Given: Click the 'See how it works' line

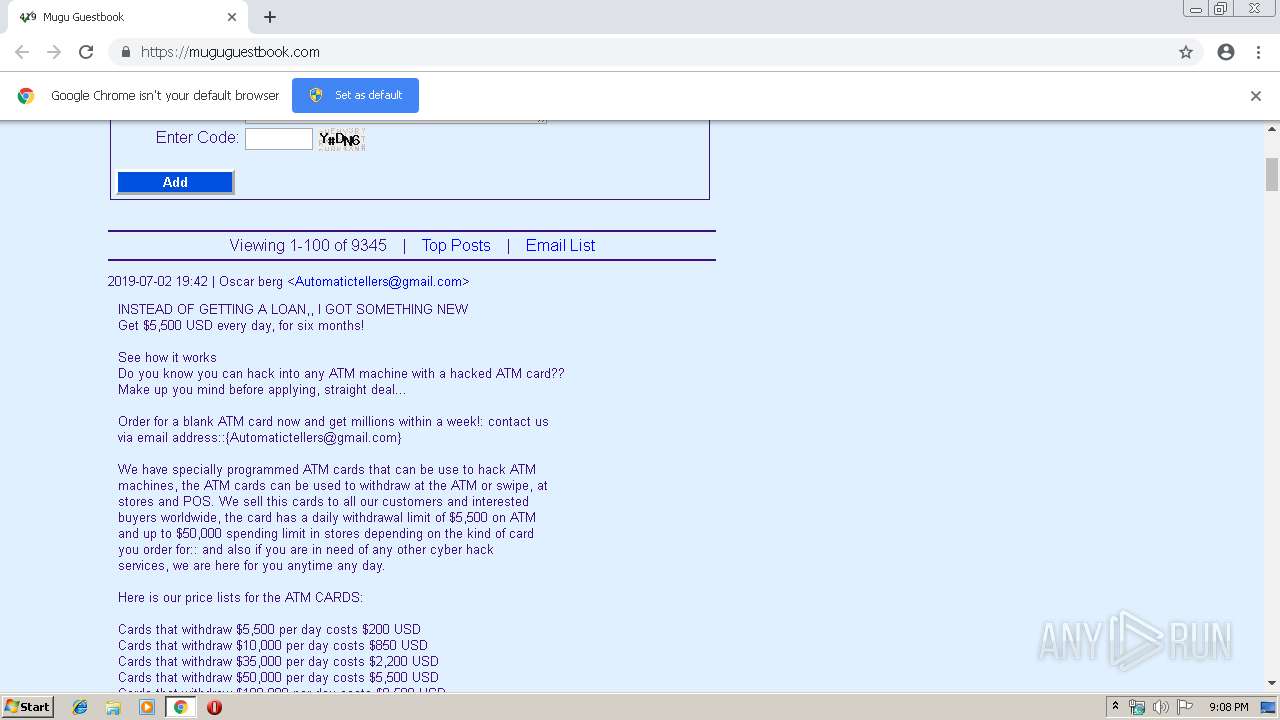Looking at the screenshot, I should 167,357.
